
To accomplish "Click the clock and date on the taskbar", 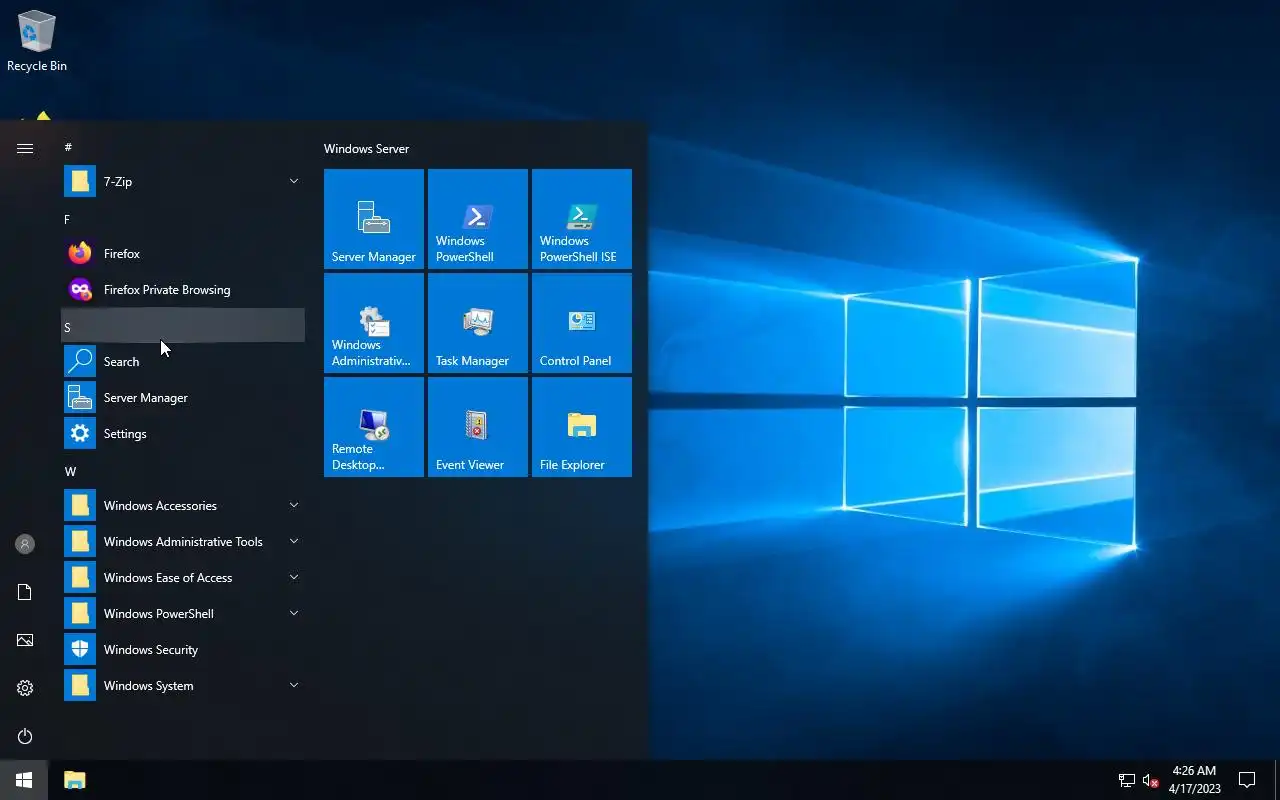I will tap(1194, 780).
